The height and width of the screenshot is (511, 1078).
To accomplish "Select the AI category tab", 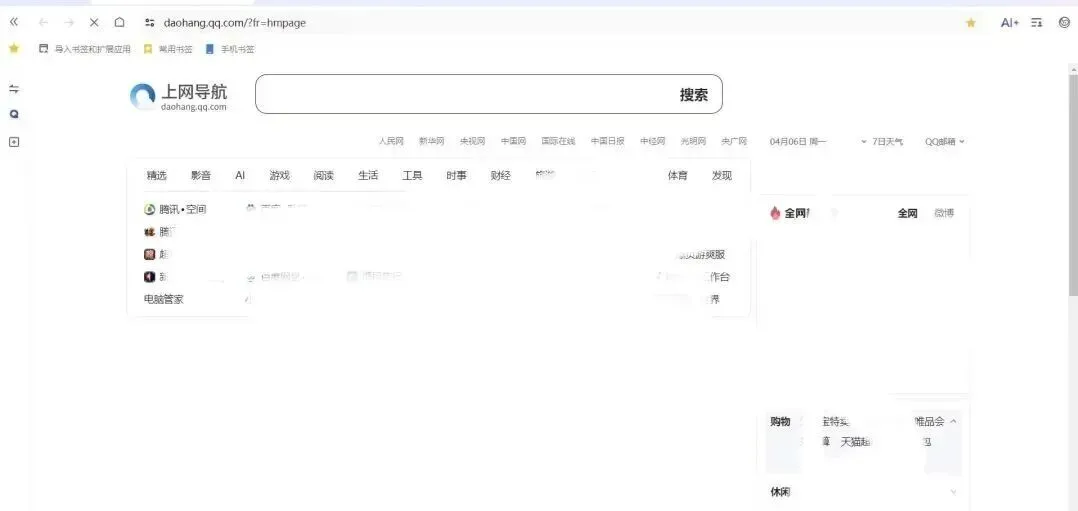I will [240, 175].
